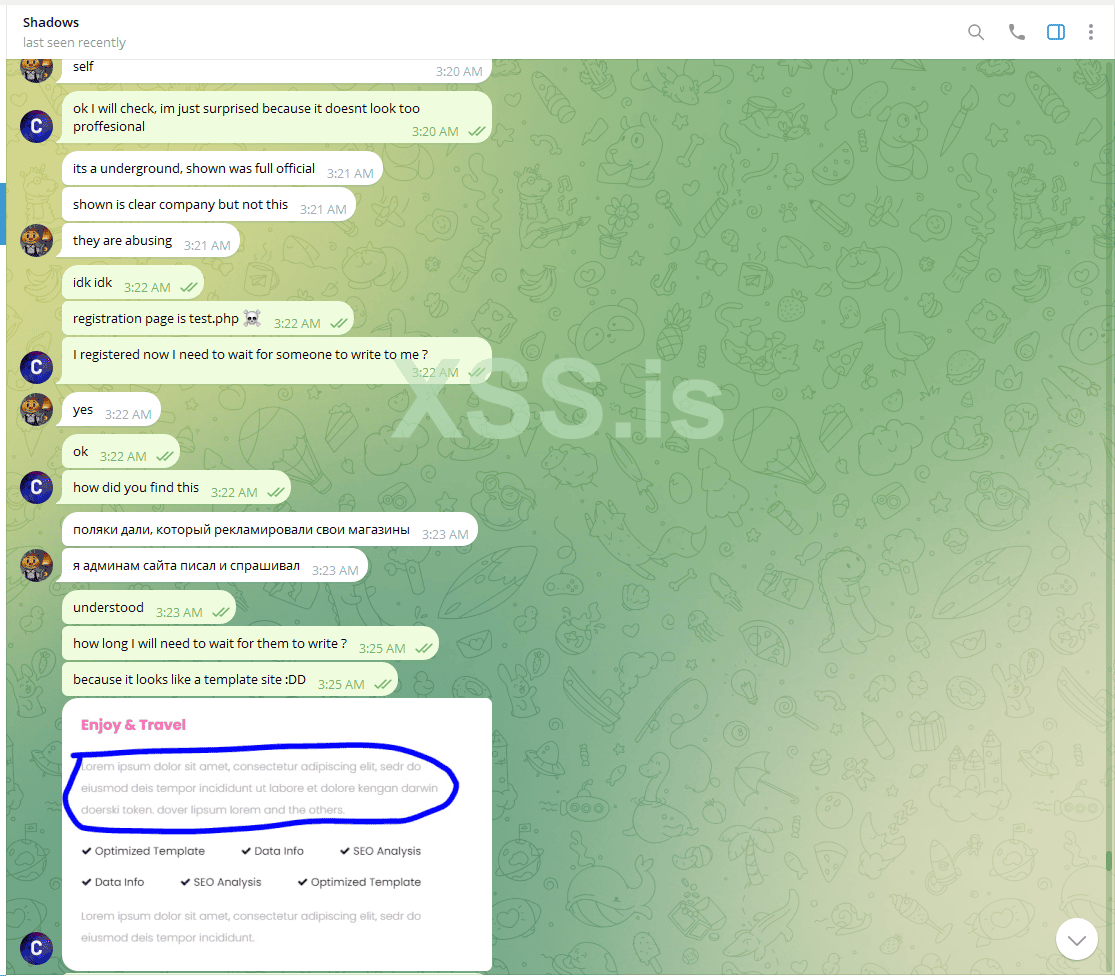1115x976 pixels.
Task: Select 'because it looks like a template site' message
Action: click(230, 680)
